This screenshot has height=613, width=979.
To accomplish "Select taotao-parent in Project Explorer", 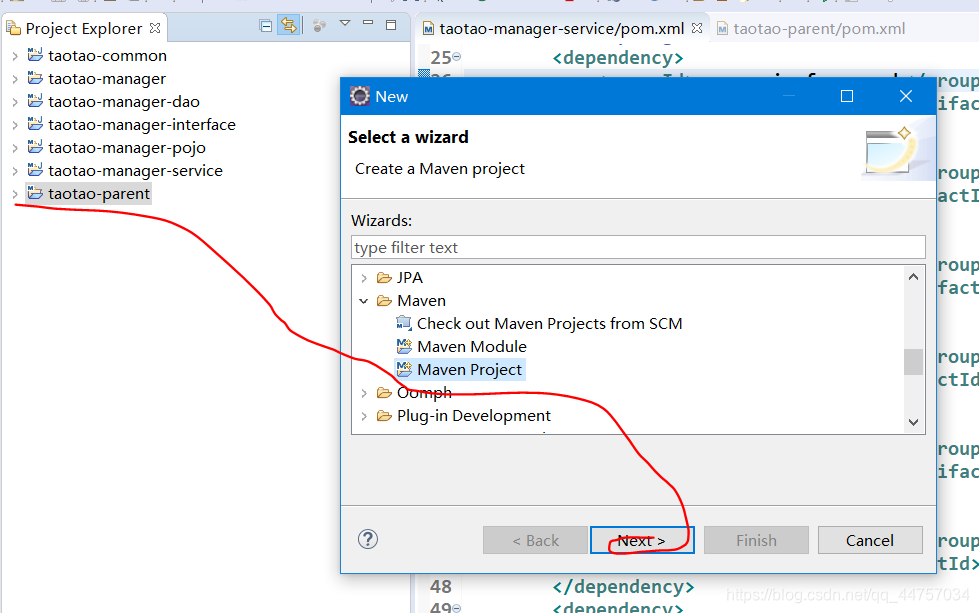I will pyautogui.click(x=99, y=194).
